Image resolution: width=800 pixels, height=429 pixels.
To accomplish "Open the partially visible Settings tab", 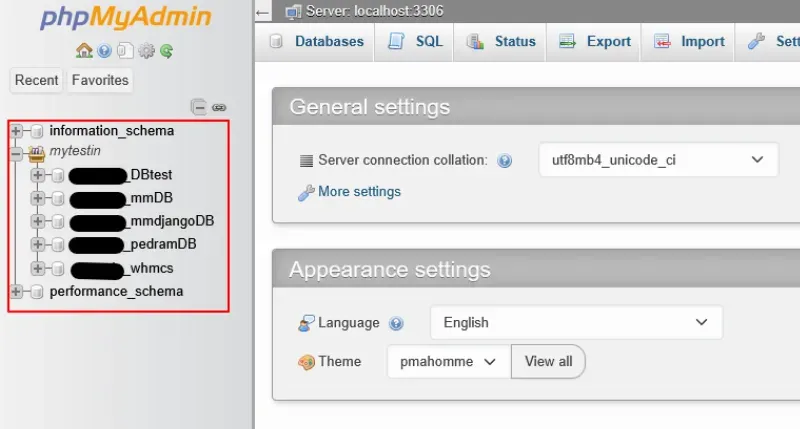I will pos(768,41).
